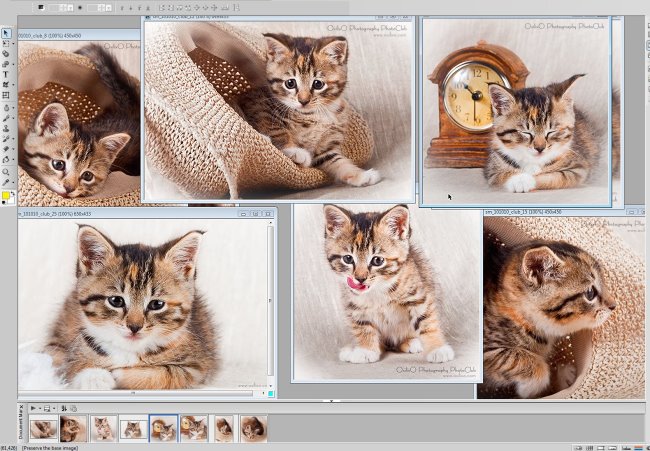Click the yellow foreground color swatch
The height and width of the screenshot is (451, 650).
tap(6, 196)
